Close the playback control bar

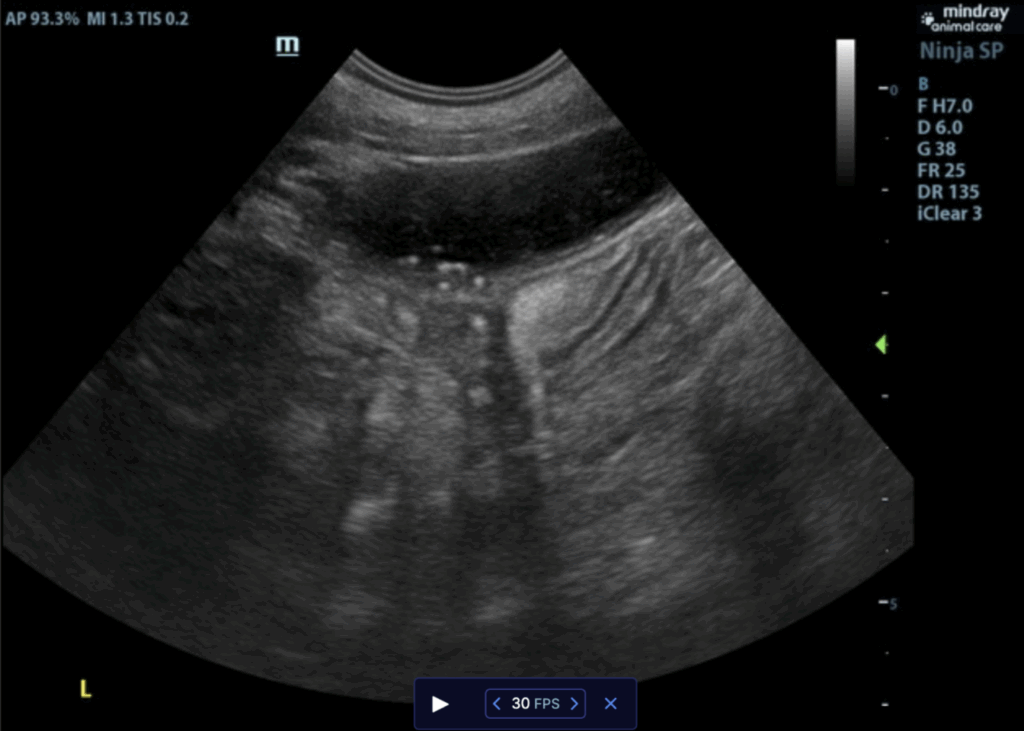611,704
